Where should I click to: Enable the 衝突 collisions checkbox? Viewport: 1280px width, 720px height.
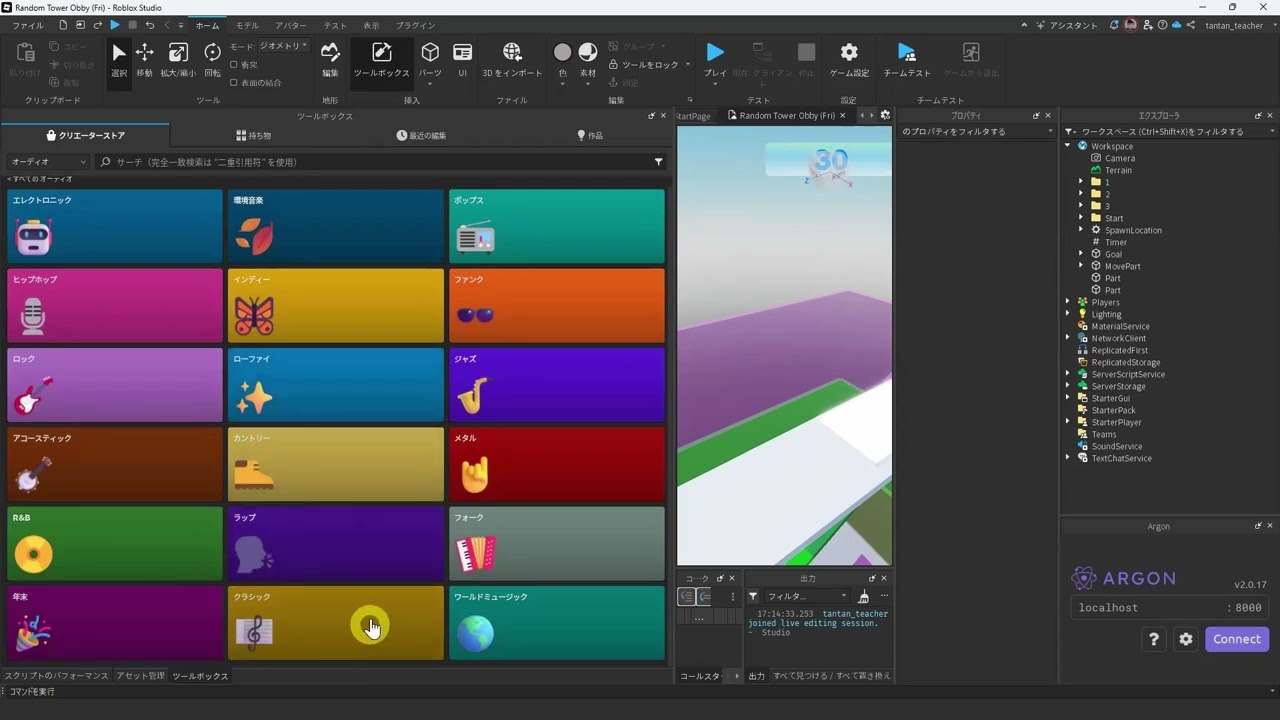coord(234,65)
